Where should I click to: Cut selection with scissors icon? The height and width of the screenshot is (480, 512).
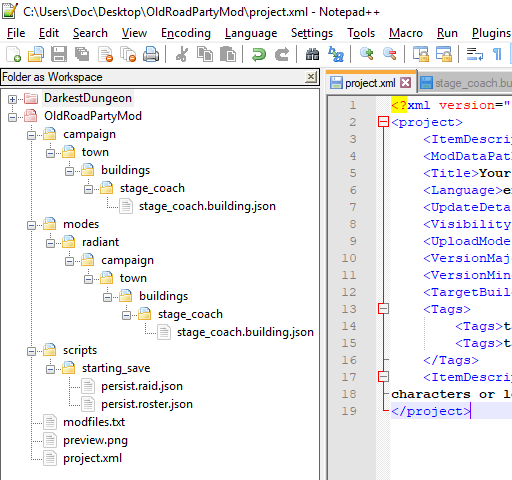tap(182, 54)
